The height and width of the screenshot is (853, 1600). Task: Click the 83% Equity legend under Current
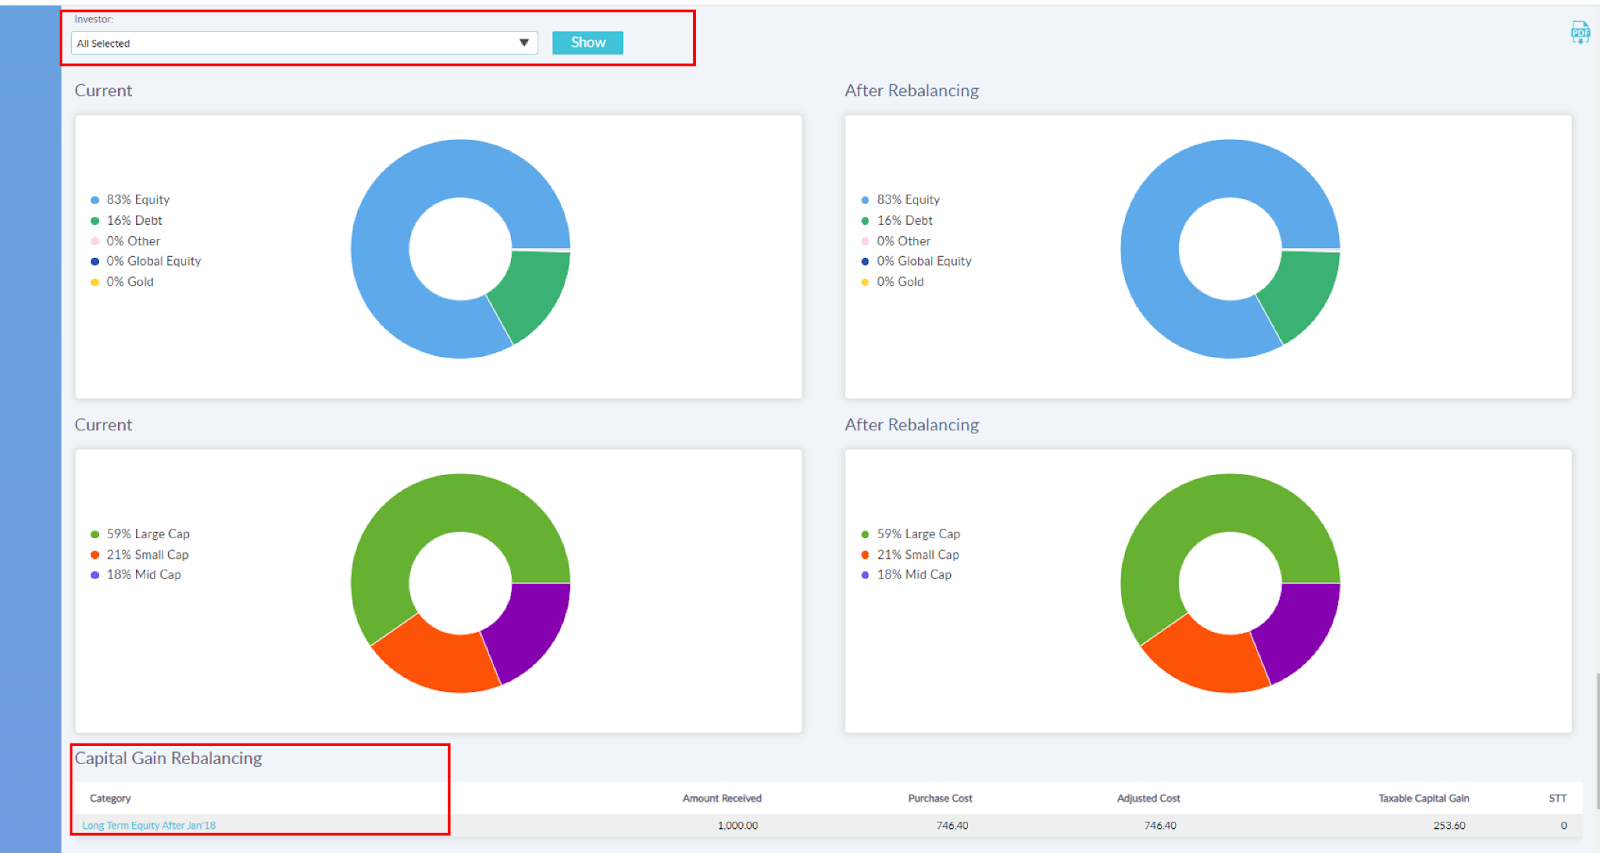pyautogui.click(x=130, y=200)
